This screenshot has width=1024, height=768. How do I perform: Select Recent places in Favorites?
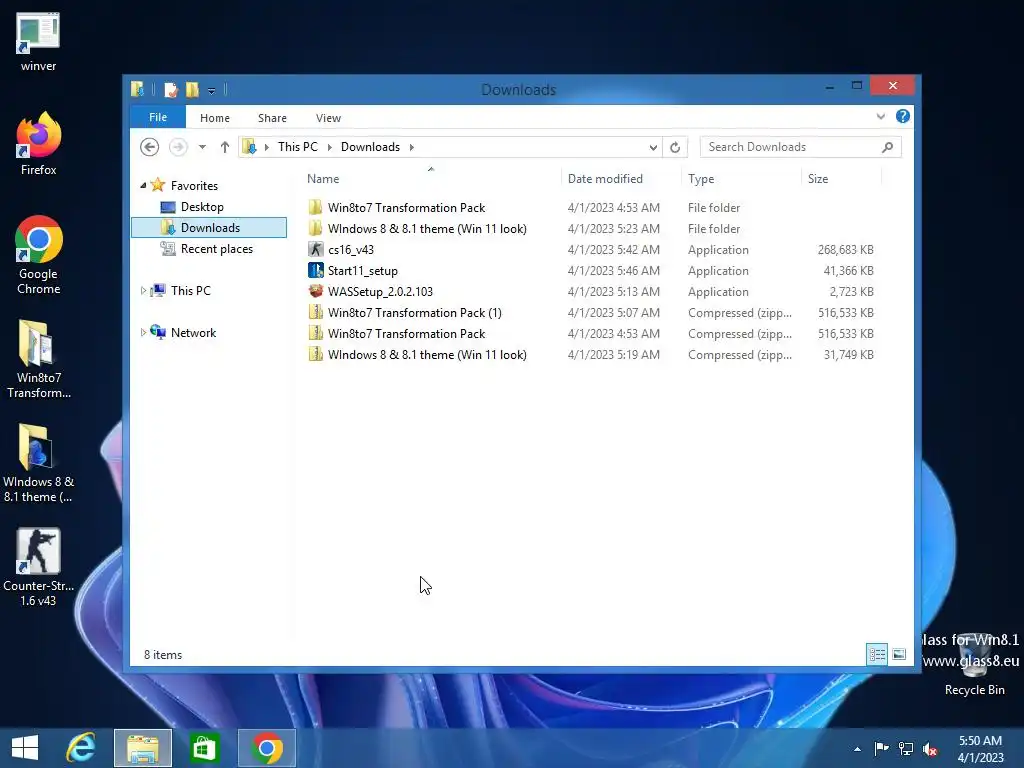click(217, 249)
